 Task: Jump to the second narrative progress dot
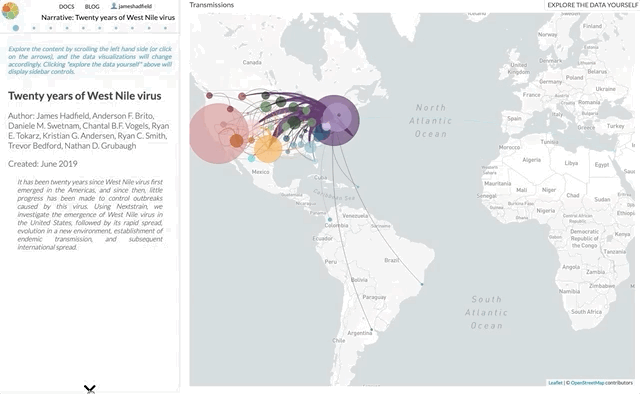[x=34, y=28]
